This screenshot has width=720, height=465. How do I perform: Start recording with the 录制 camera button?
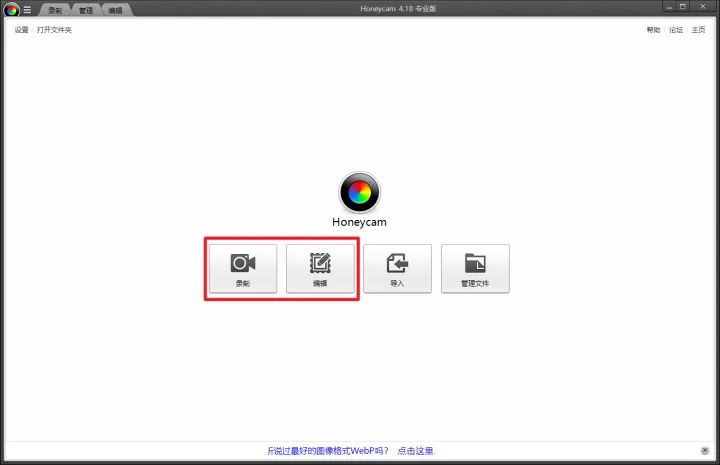coord(243,269)
